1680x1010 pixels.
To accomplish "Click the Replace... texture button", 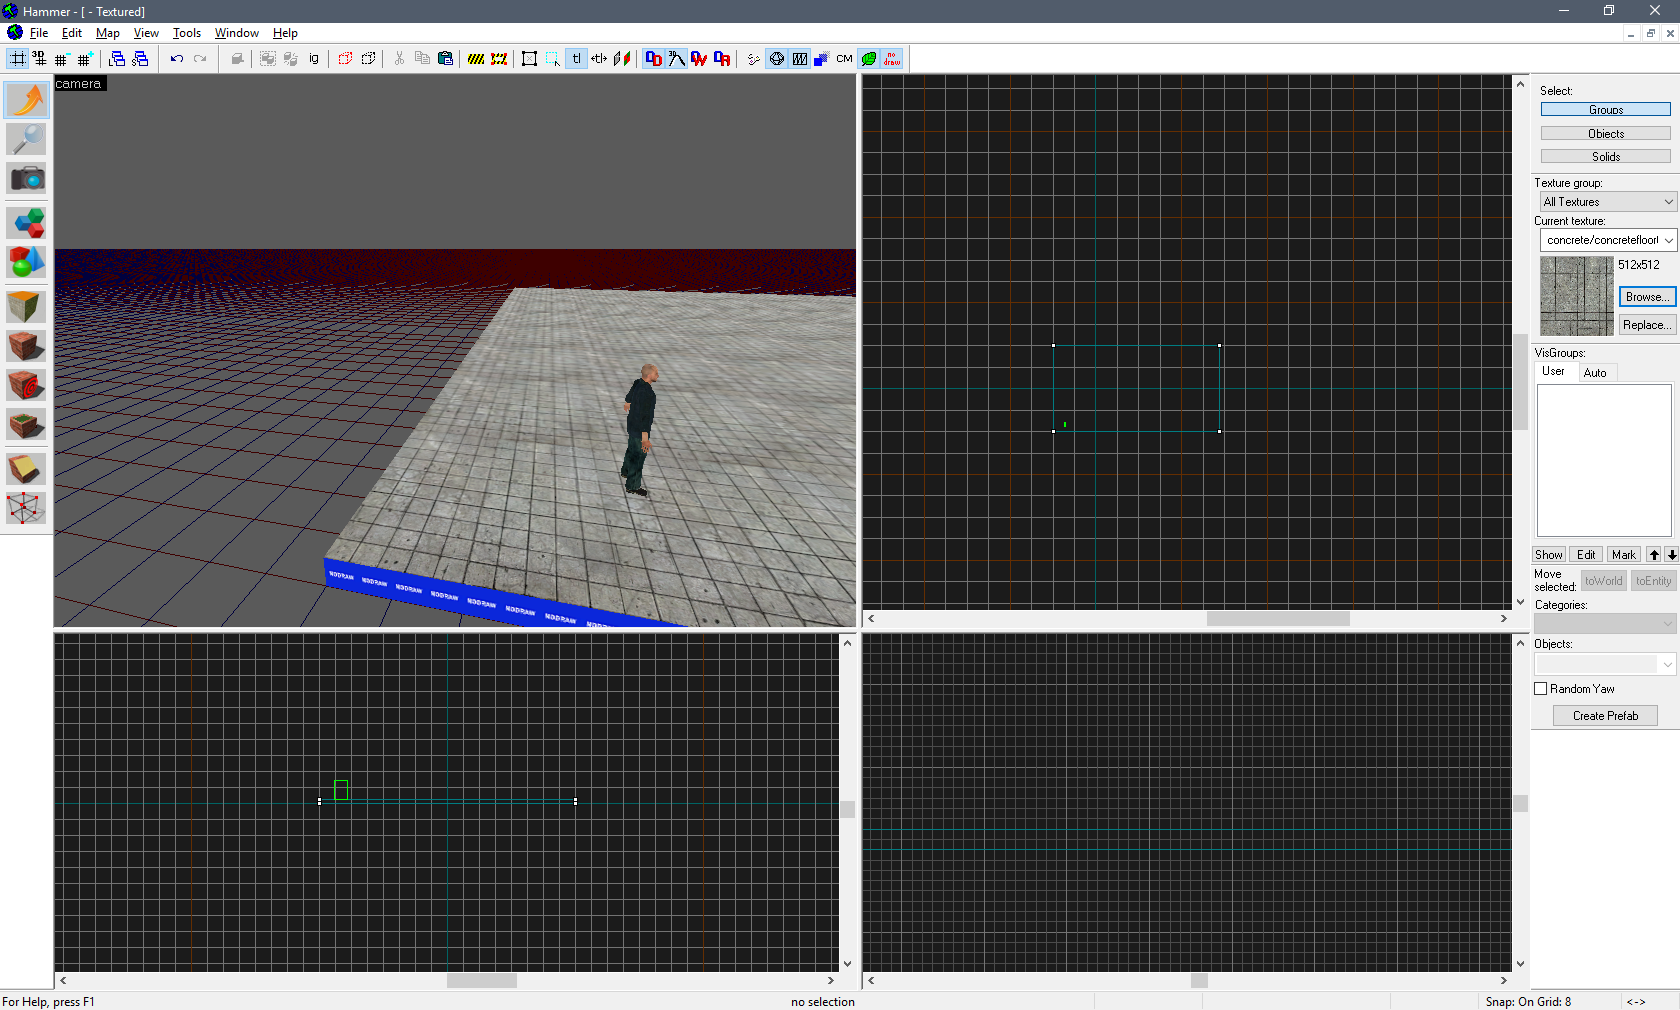I will pos(1646,325).
